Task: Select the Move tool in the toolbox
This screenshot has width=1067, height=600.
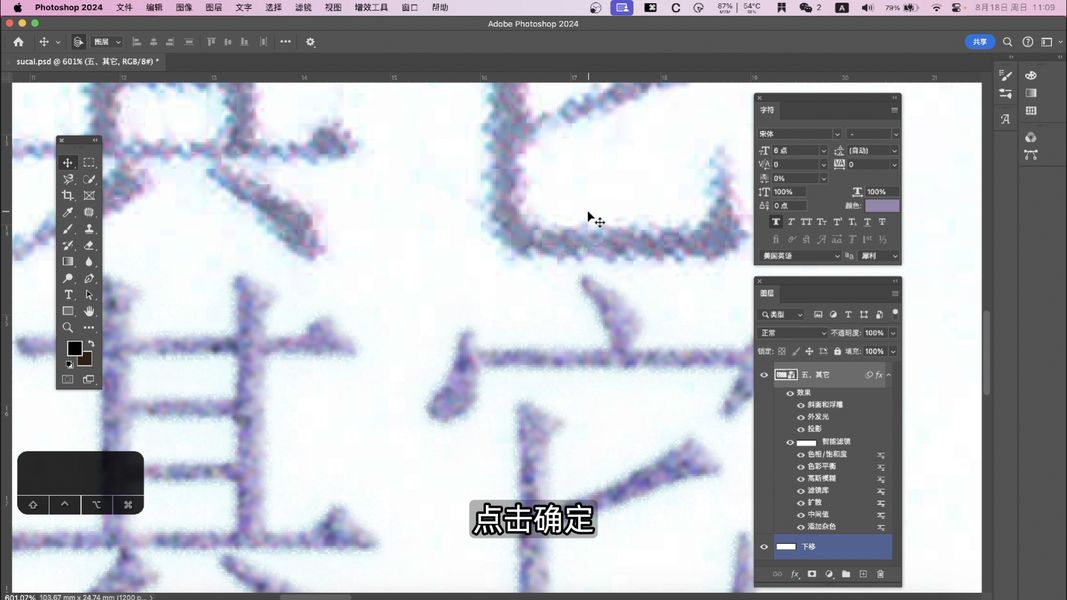Action: [x=67, y=163]
